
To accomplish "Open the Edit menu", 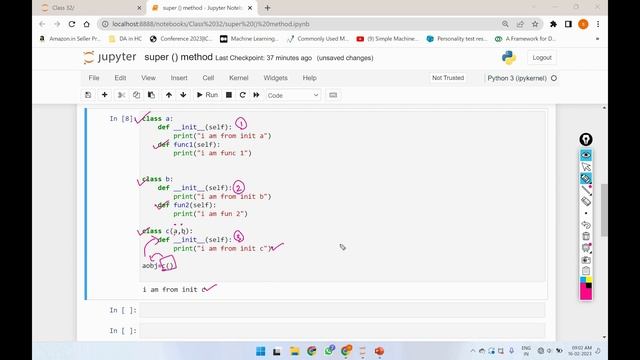I will click(x=120, y=78).
